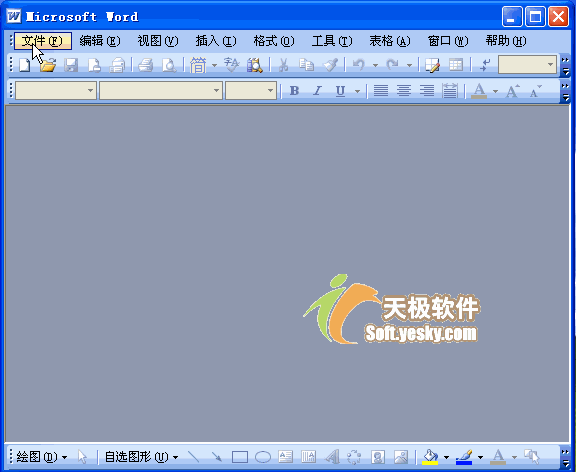This screenshot has width=576, height=472.
Task: Click the Insert Table grid icon
Action: tap(456, 65)
